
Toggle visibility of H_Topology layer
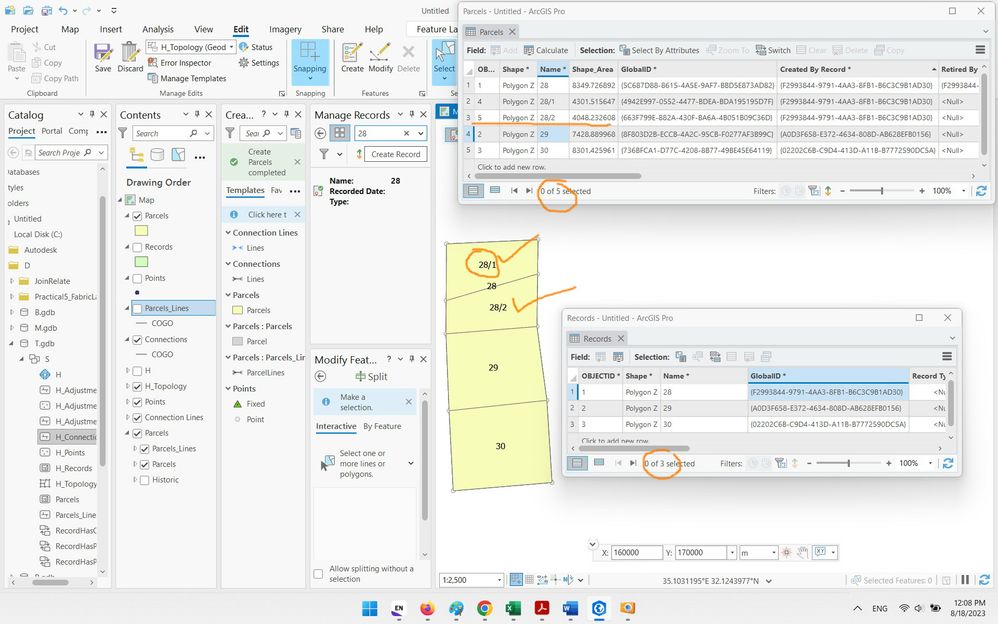tap(137, 386)
